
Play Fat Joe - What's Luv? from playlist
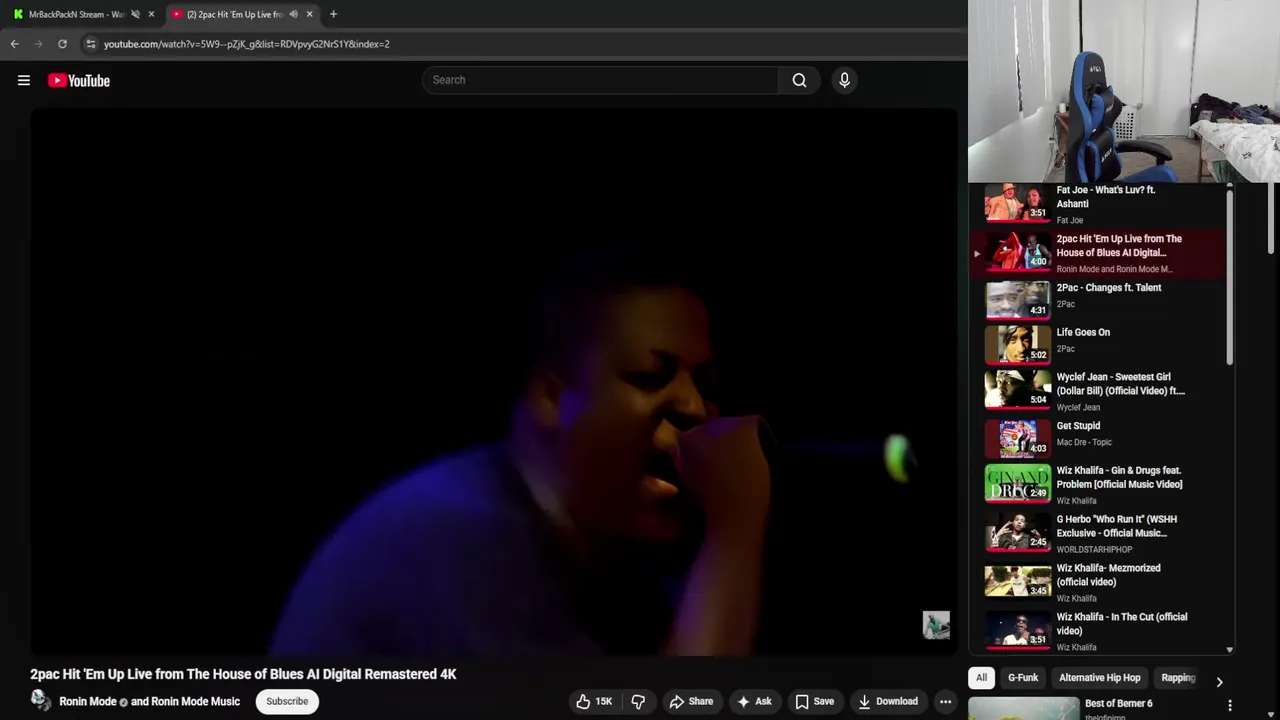1097,204
